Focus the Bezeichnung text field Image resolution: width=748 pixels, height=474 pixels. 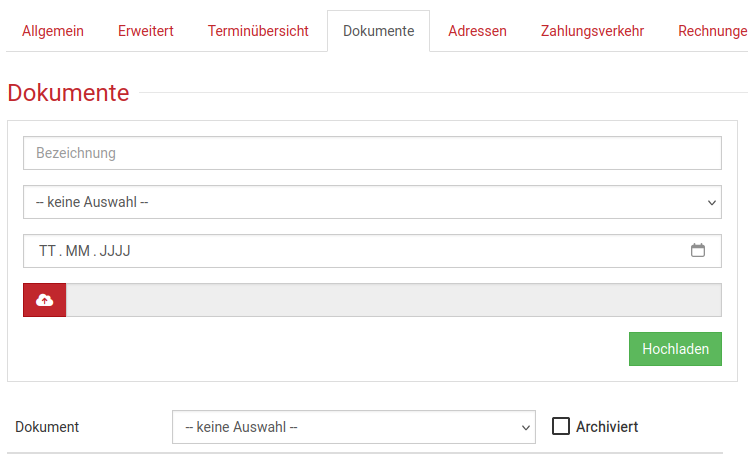pyautogui.click(x=372, y=153)
